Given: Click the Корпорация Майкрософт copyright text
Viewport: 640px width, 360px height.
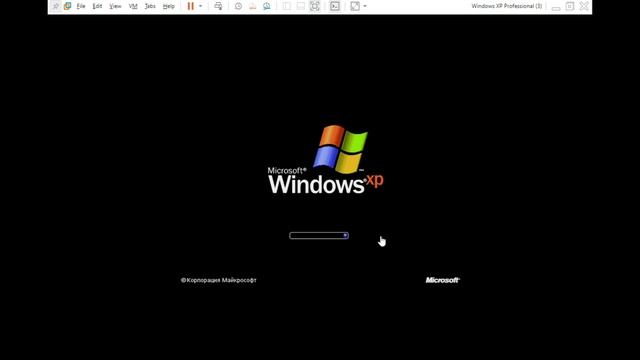Looking at the screenshot, I should pyautogui.click(x=218, y=280).
